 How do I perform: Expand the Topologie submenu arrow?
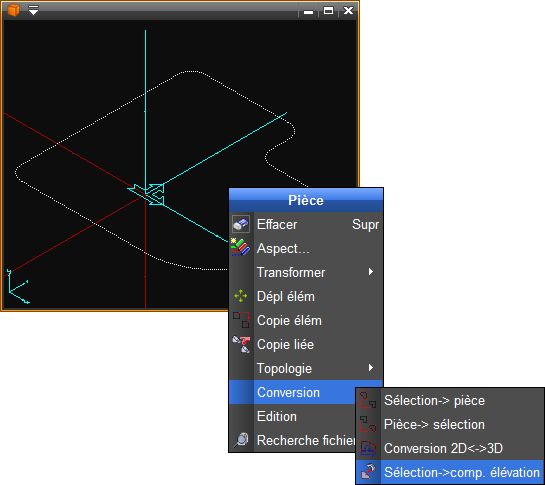(371, 368)
